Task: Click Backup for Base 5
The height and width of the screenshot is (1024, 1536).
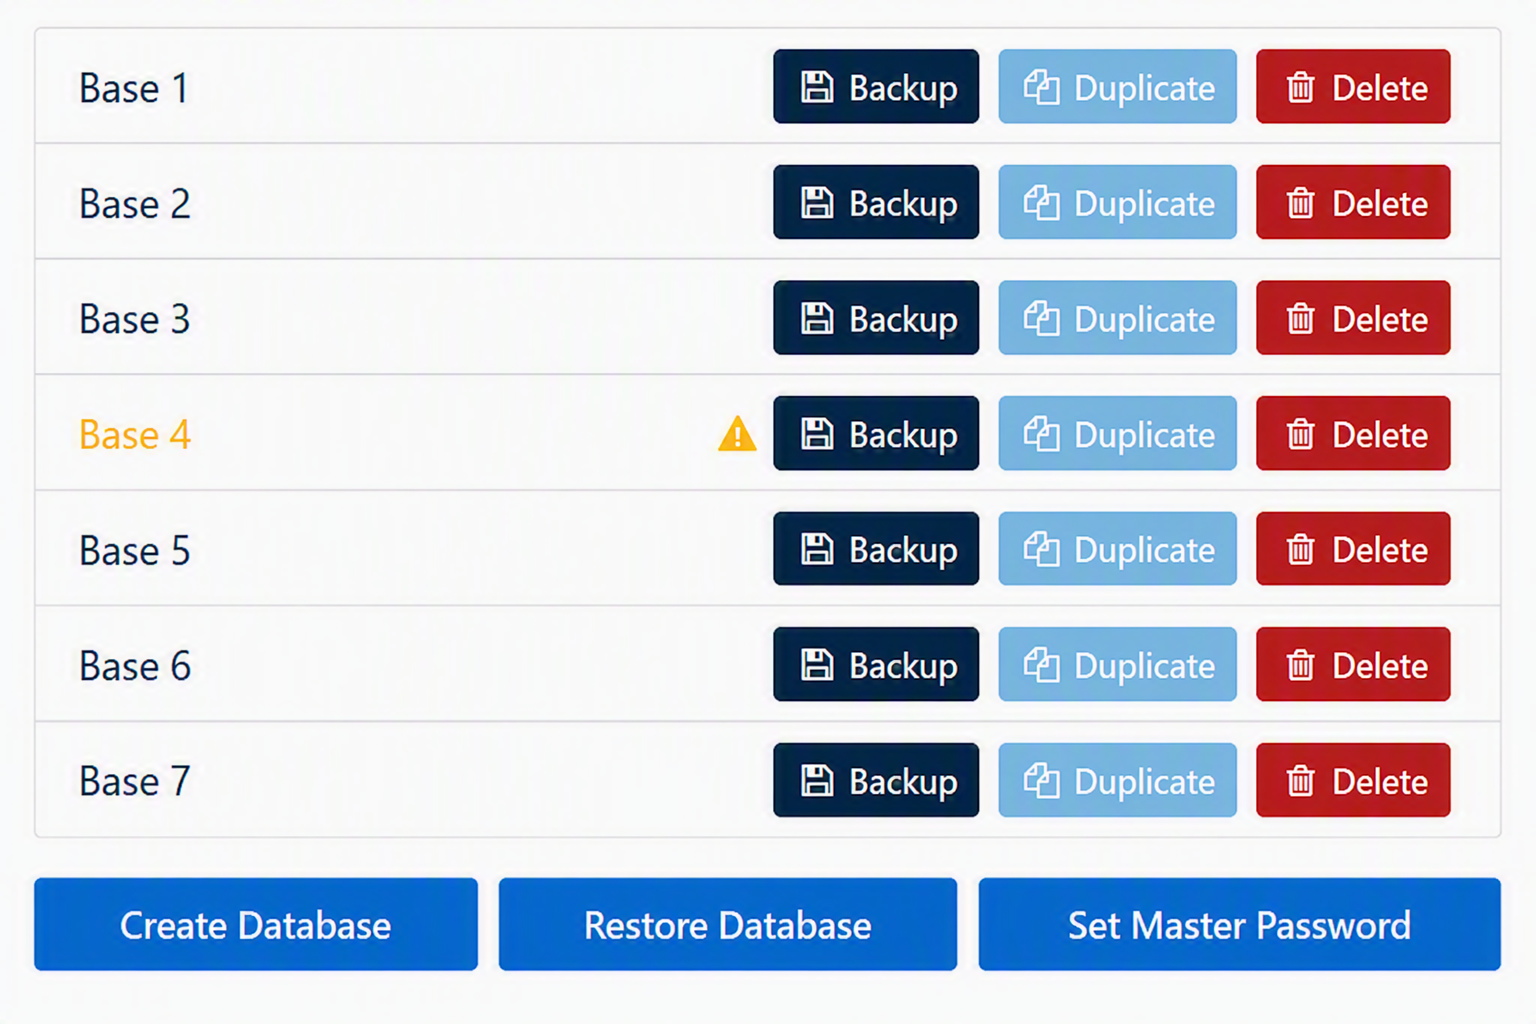Action: (x=876, y=549)
